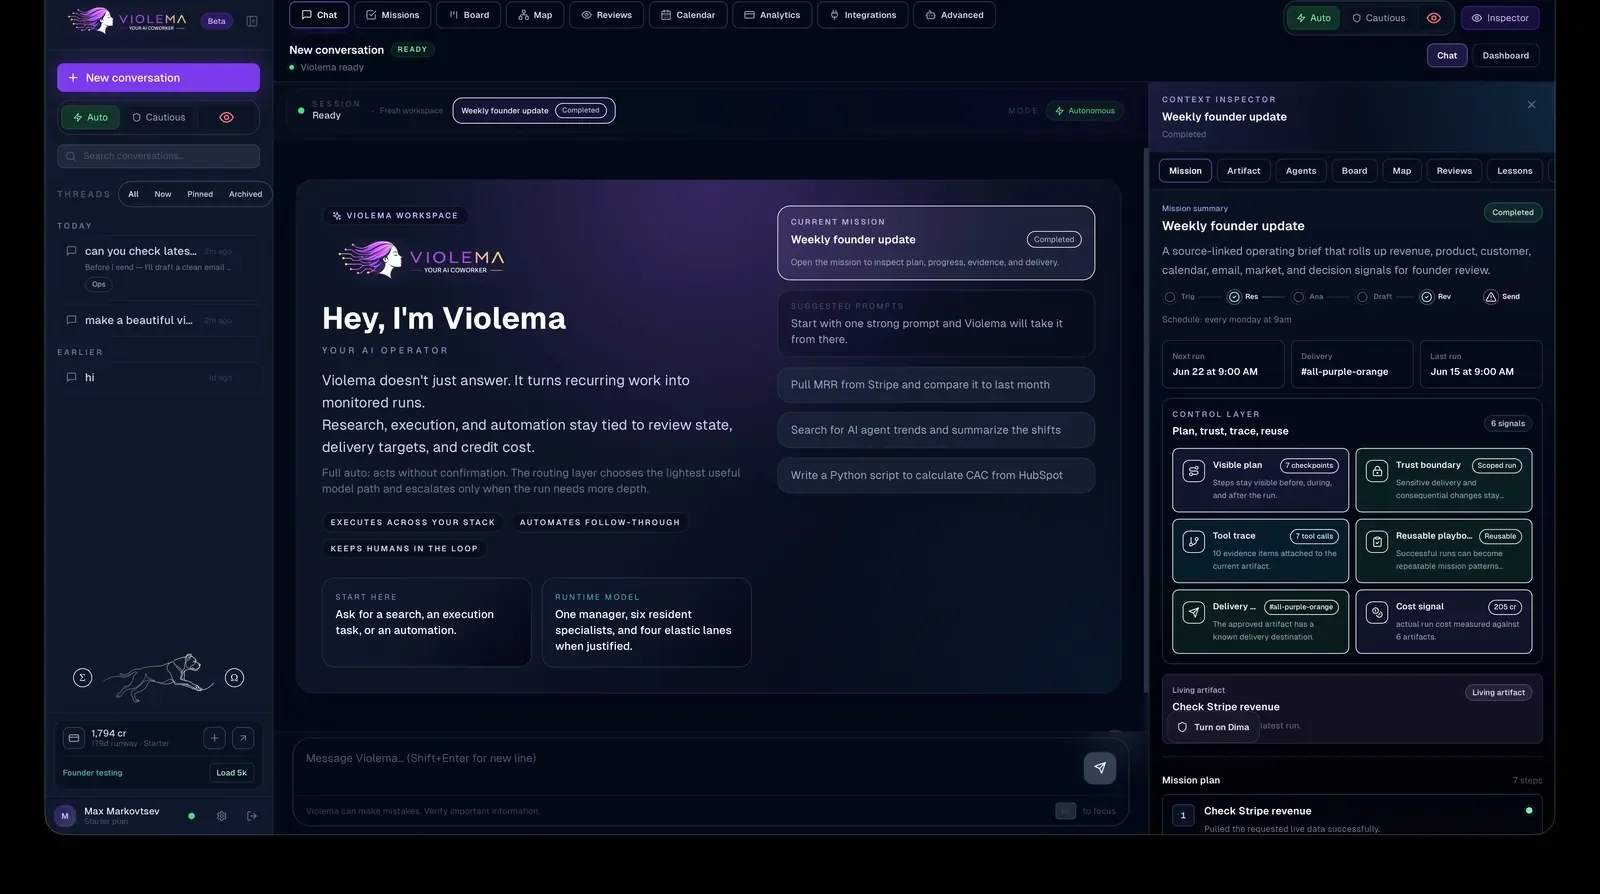The image size is (1600, 894).
Task: Filter threads by Pinned
Action: coord(200,194)
